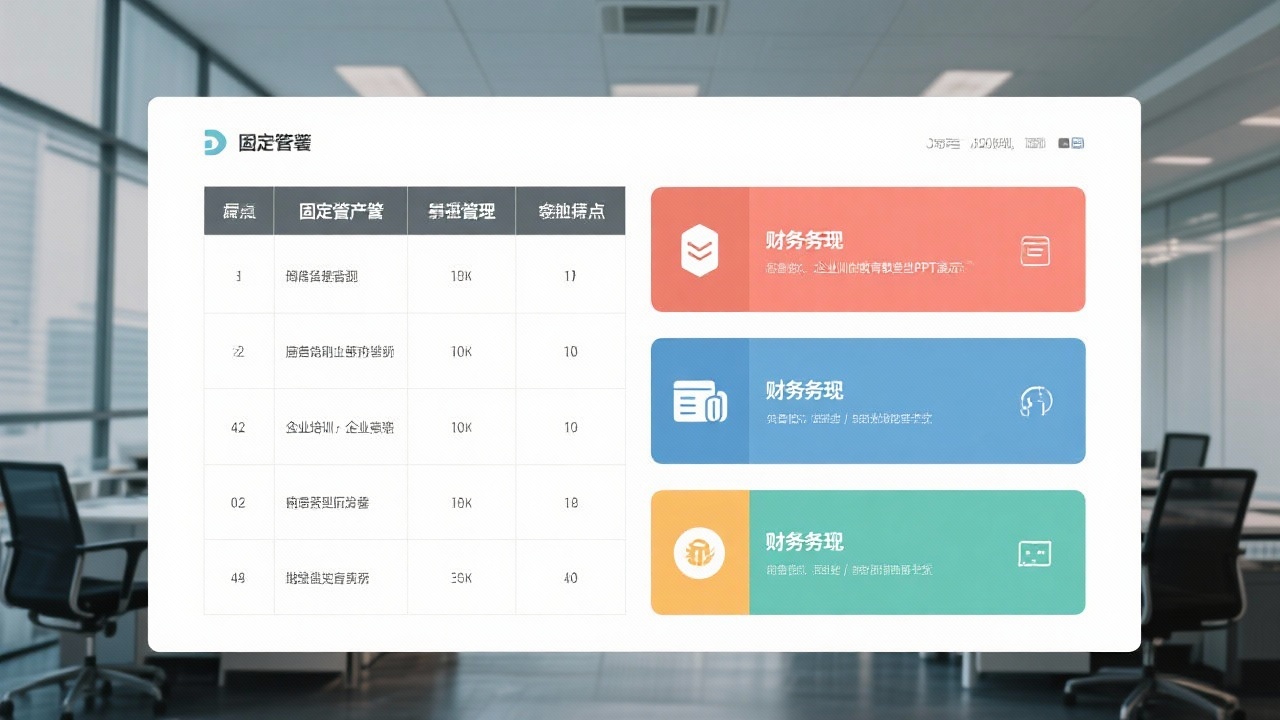This screenshot has height=720, width=1280.
Task: Select the newspaper icon on the blue card
Action: point(699,400)
